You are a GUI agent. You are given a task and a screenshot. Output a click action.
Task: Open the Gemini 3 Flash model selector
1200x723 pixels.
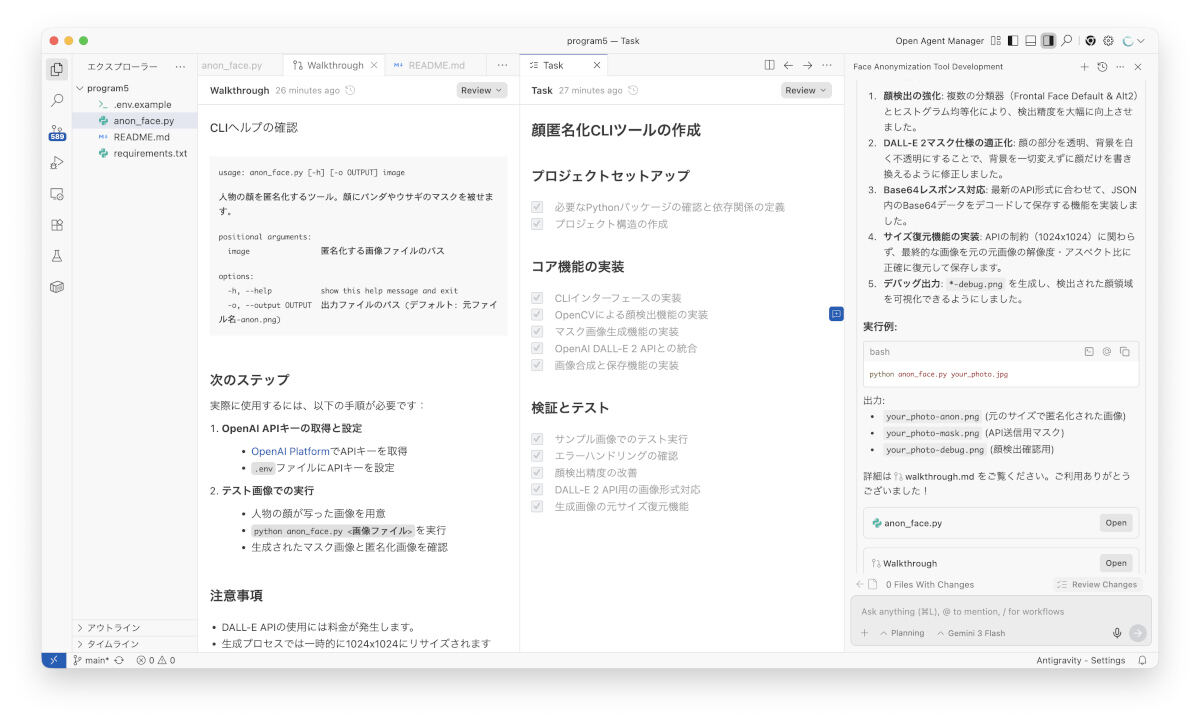975,632
